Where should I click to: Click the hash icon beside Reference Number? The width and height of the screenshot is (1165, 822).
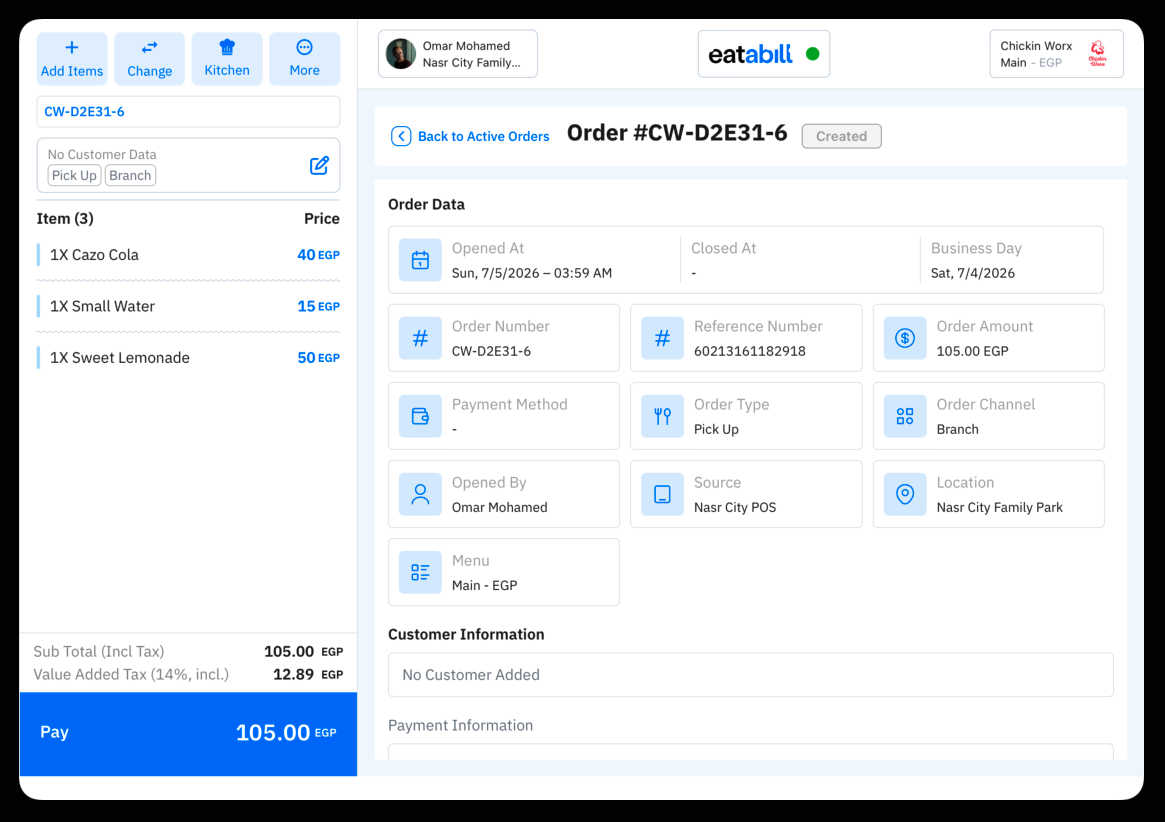coord(663,338)
